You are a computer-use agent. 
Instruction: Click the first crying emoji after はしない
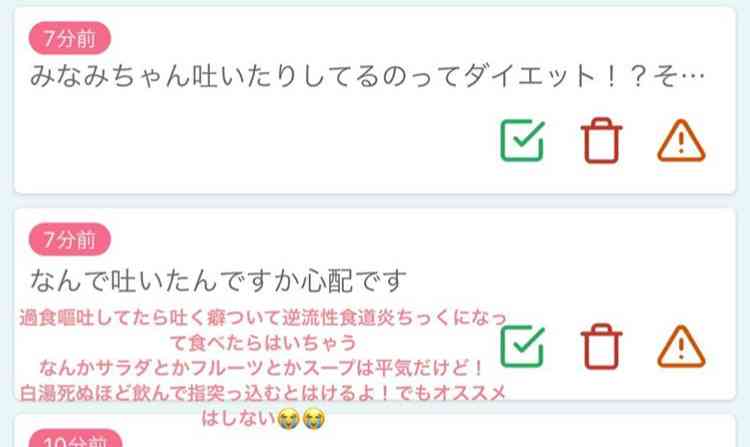pos(289,419)
